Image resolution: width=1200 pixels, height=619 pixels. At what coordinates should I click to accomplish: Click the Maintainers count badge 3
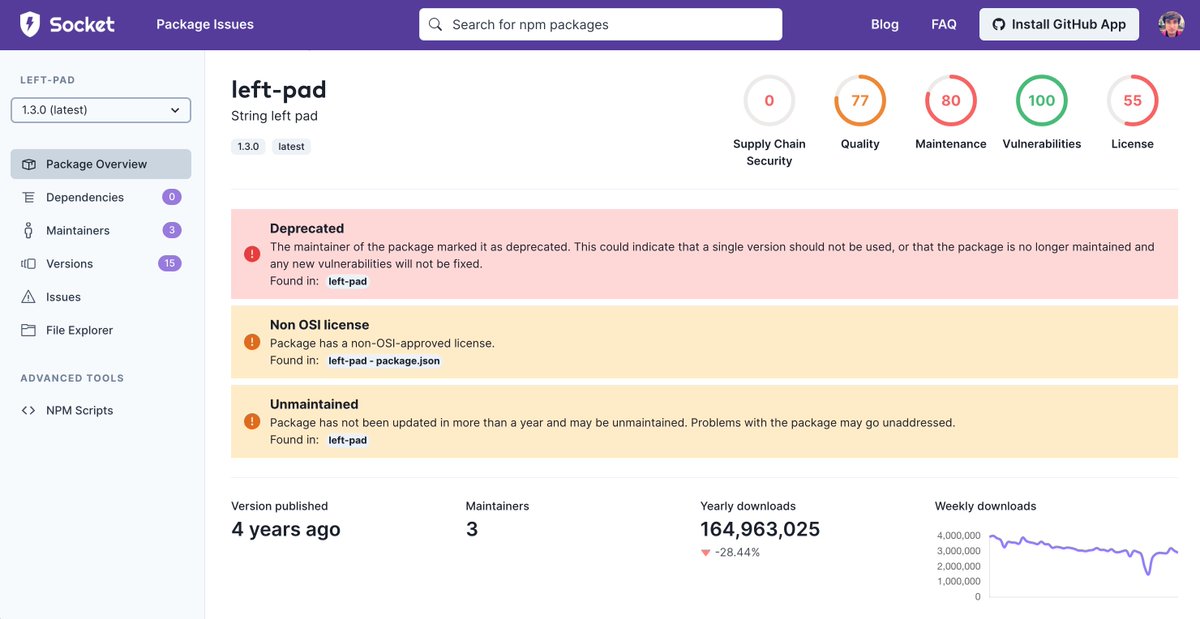[x=172, y=230]
